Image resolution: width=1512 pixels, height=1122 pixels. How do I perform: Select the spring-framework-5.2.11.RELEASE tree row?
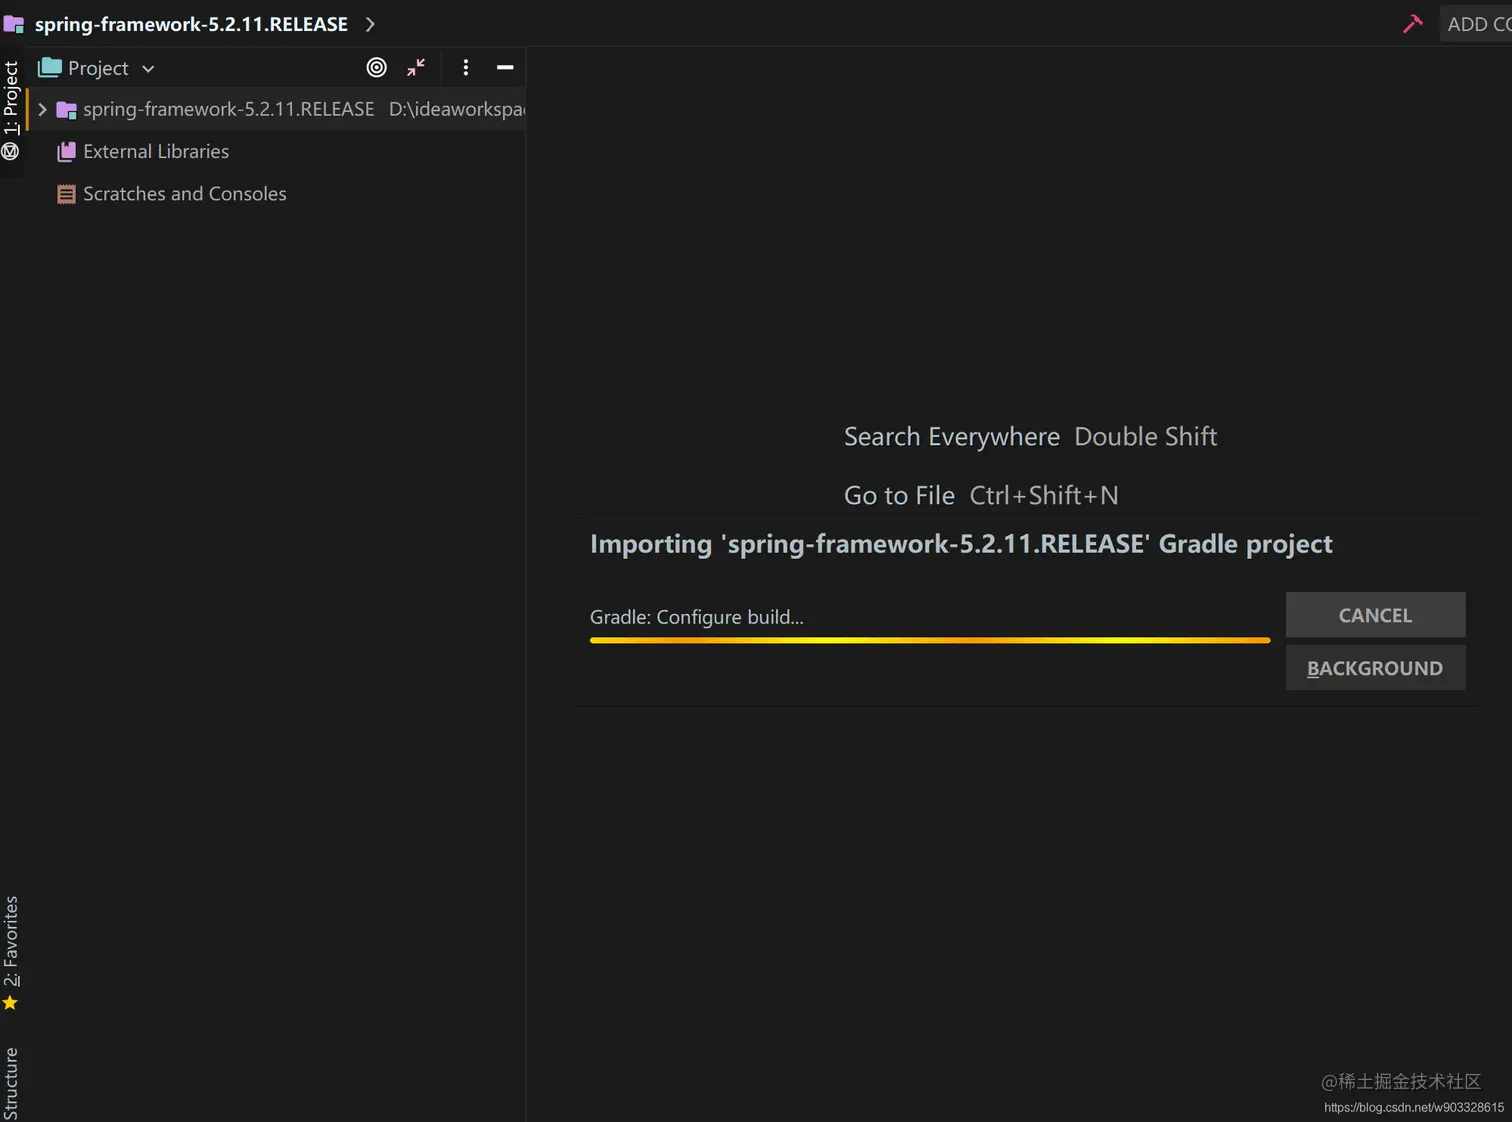click(277, 110)
